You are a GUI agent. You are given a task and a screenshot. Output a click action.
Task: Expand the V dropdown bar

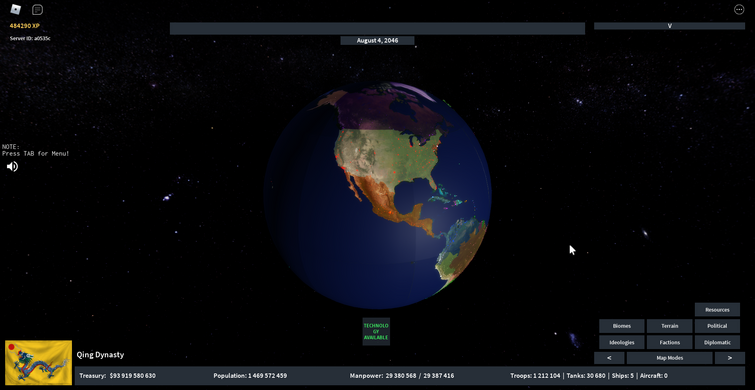pos(669,26)
